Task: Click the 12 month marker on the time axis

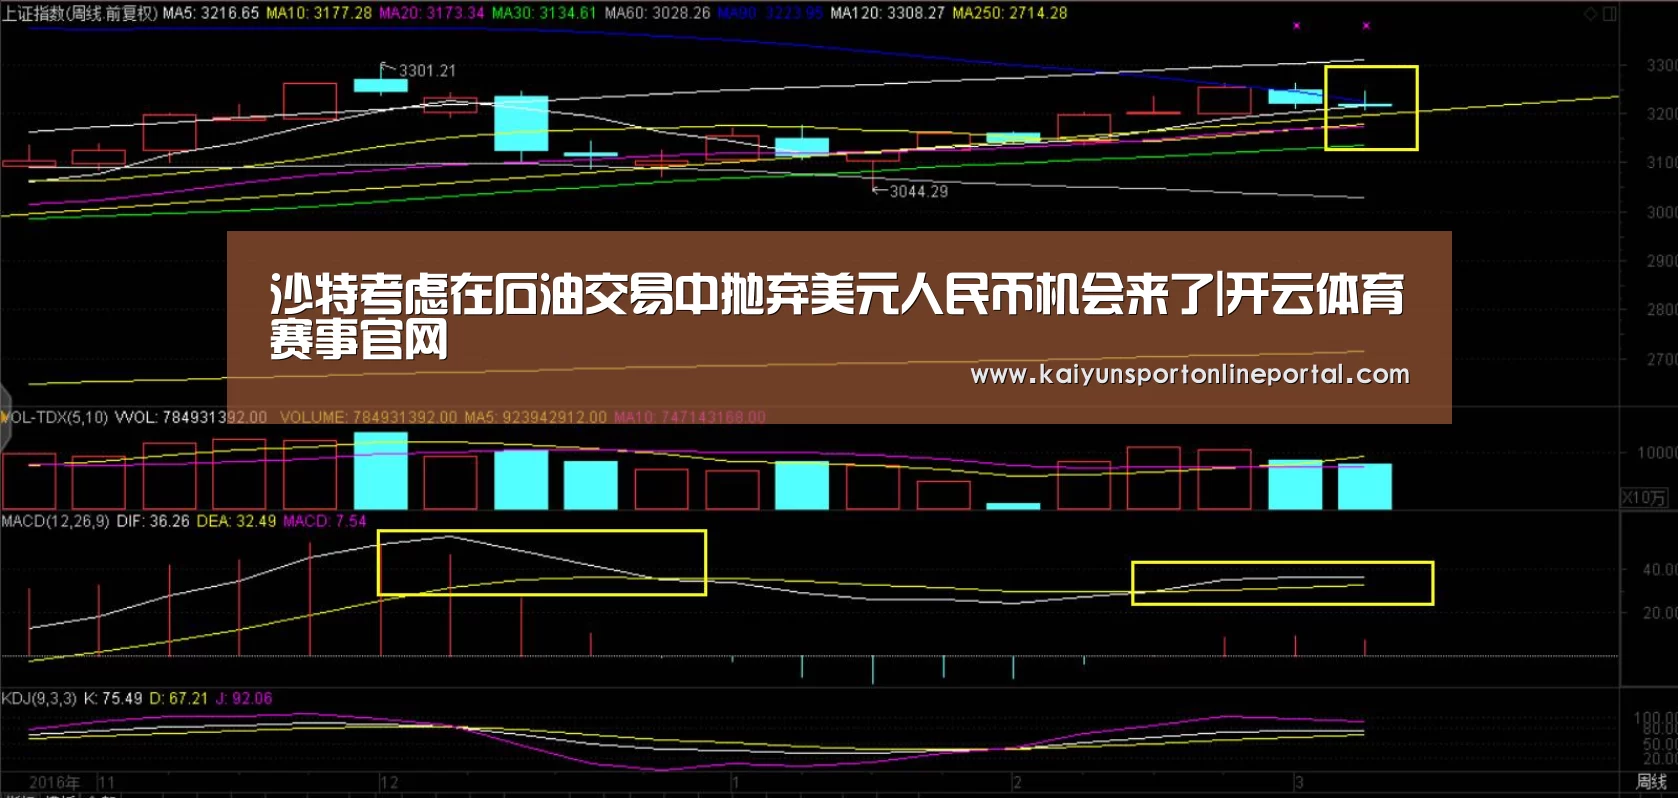Action: point(389,782)
